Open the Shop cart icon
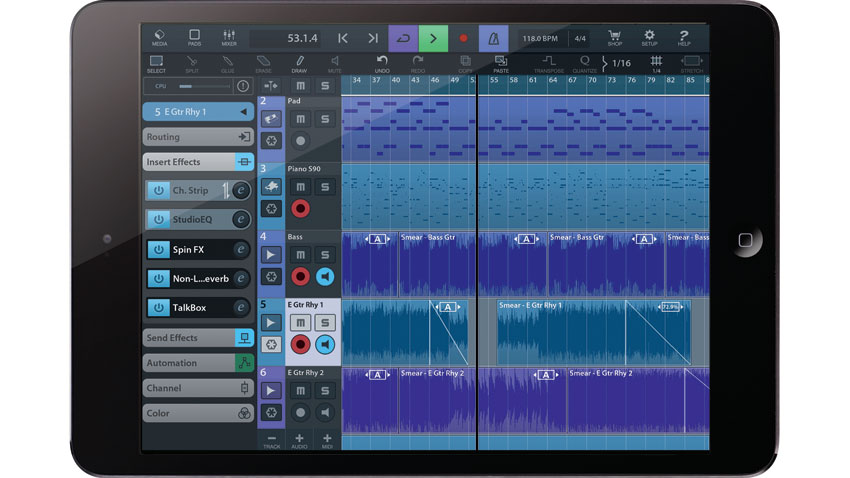This screenshot has height=478, width=850. [x=615, y=38]
